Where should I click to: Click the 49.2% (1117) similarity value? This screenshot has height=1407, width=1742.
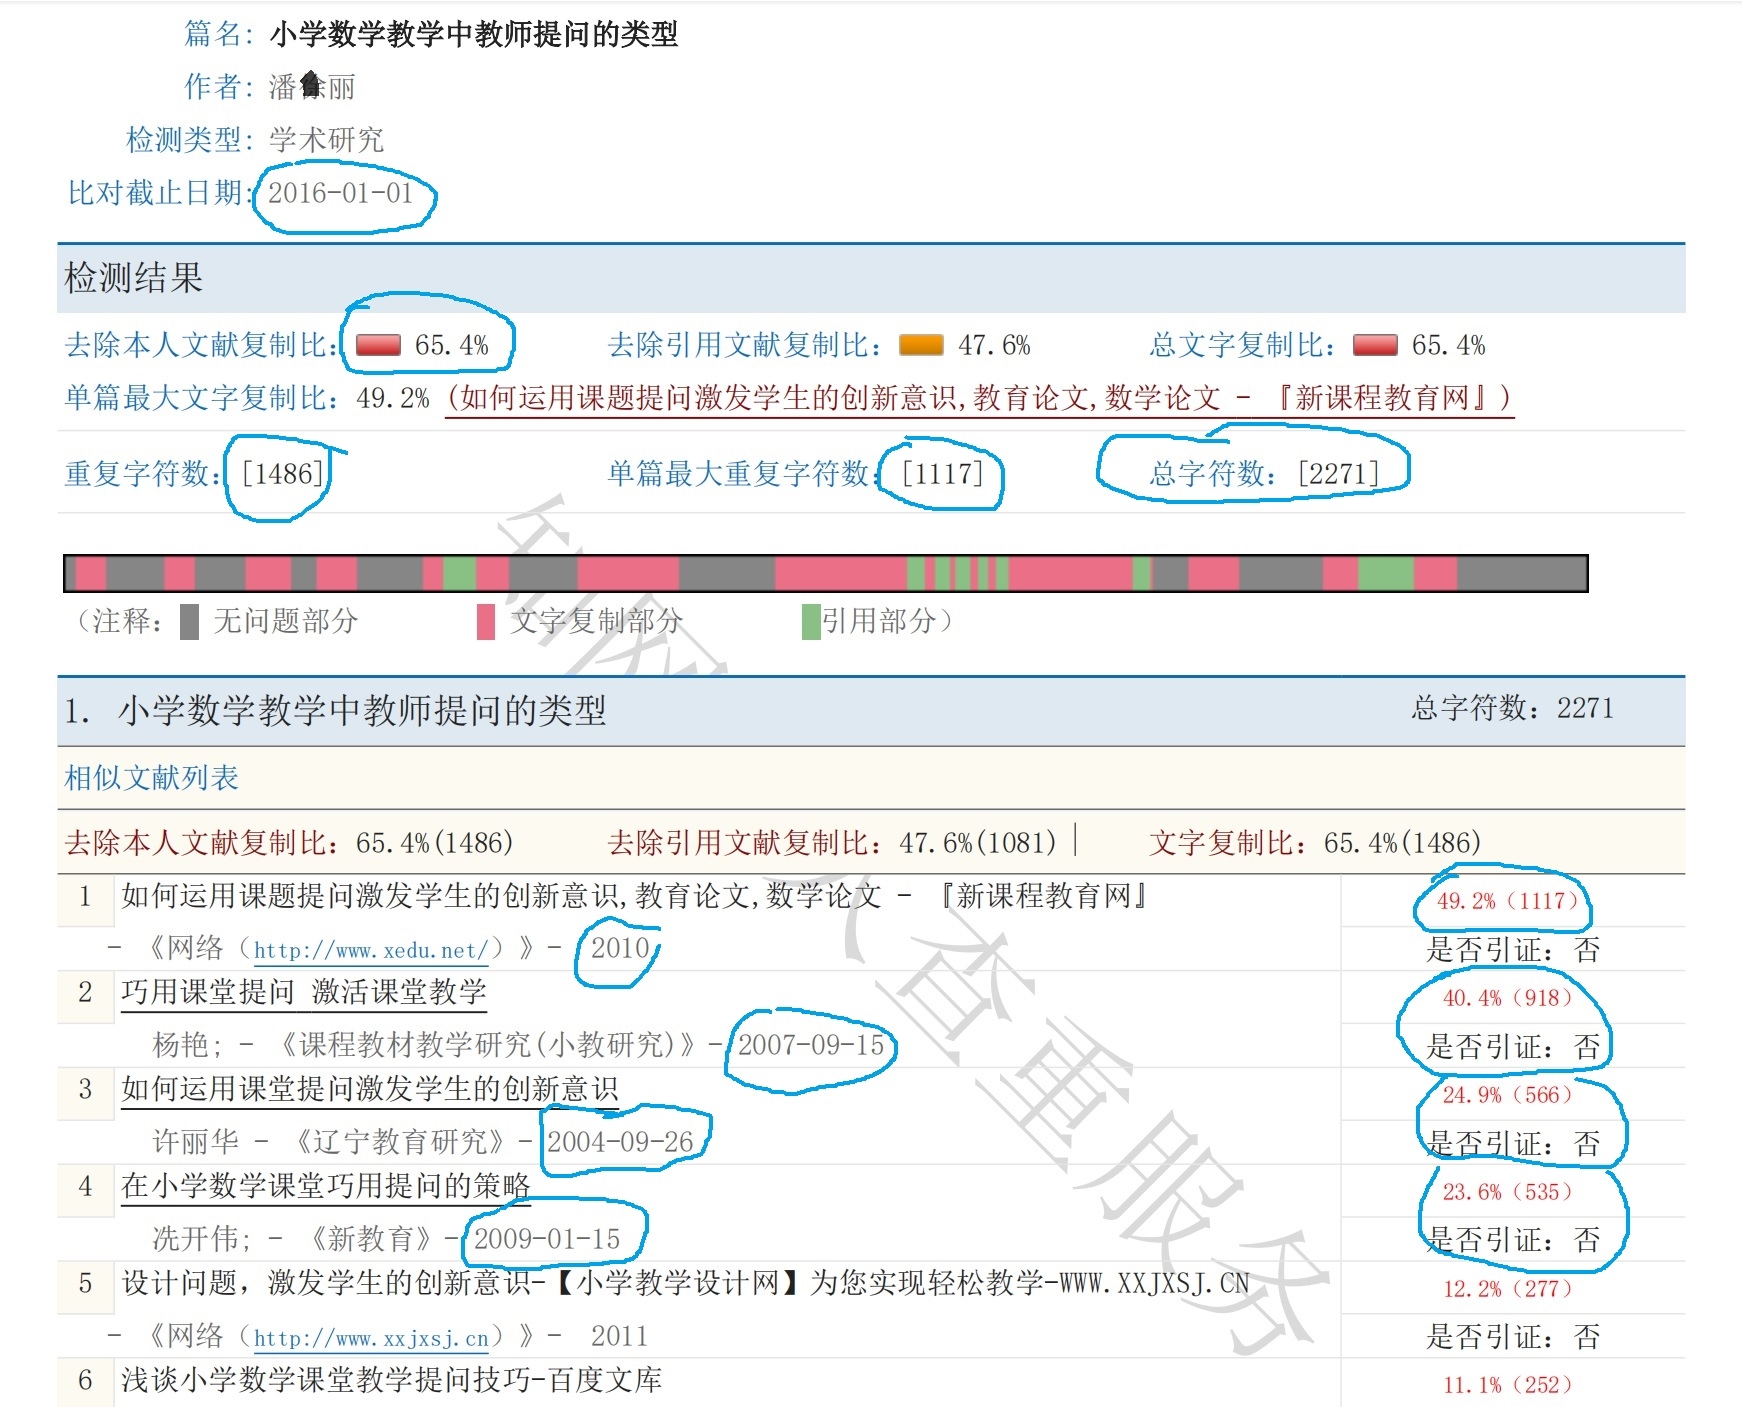(x=1506, y=901)
